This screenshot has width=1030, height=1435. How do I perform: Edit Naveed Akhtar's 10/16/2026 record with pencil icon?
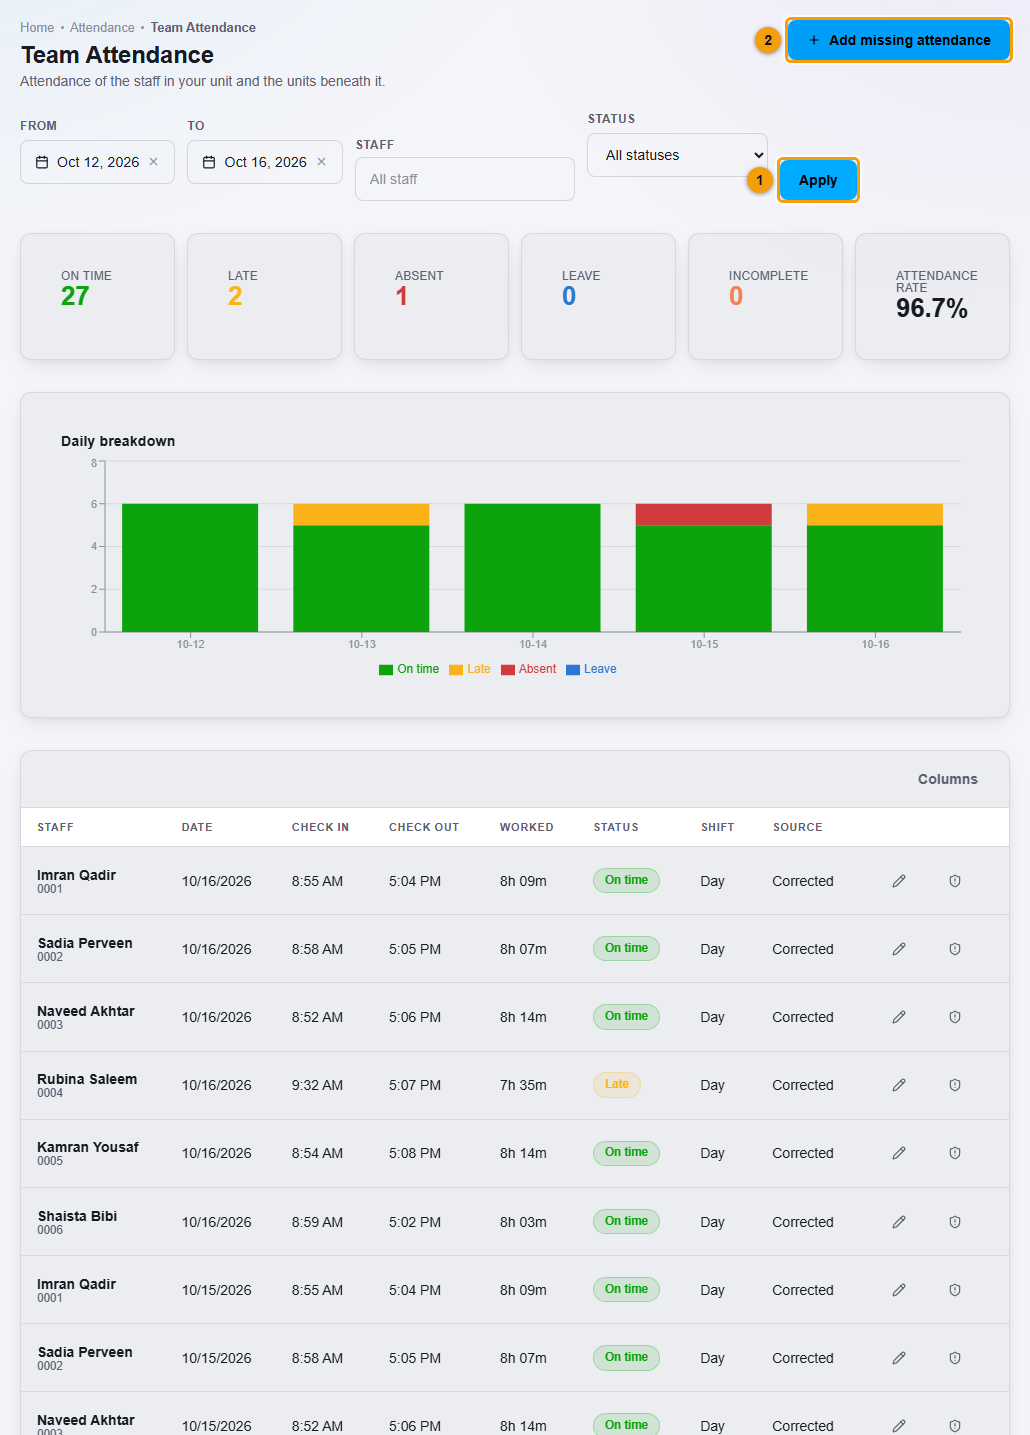(899, 1017)
